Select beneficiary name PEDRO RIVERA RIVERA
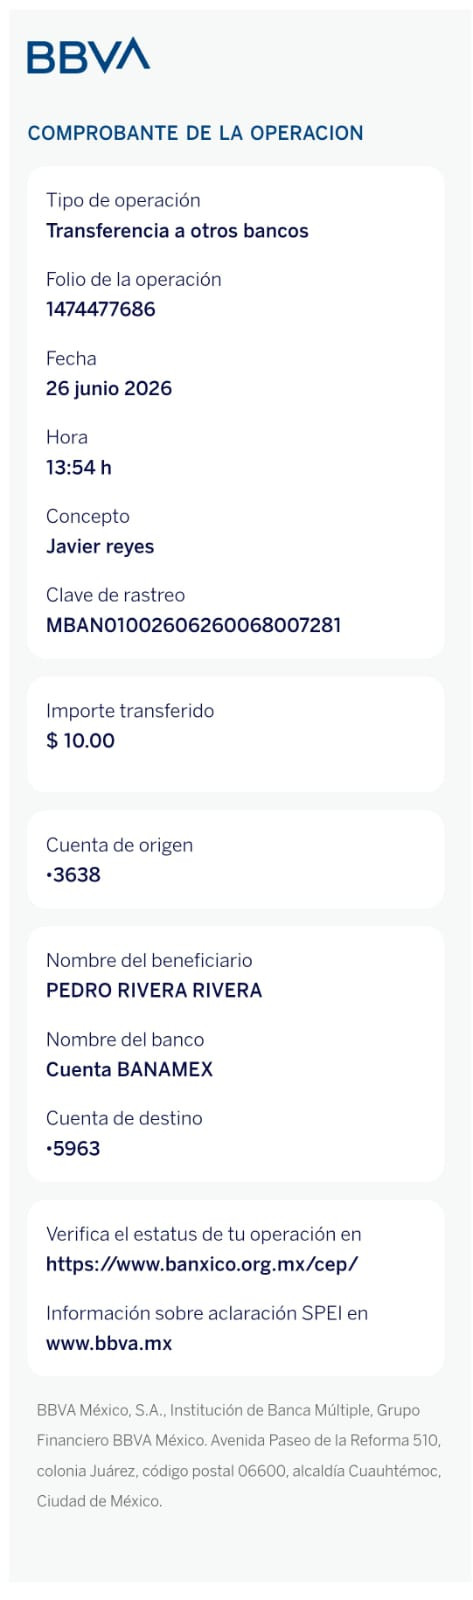Image resolution: width=473 pixels, height=1600 pixels. tap(154, 990)
